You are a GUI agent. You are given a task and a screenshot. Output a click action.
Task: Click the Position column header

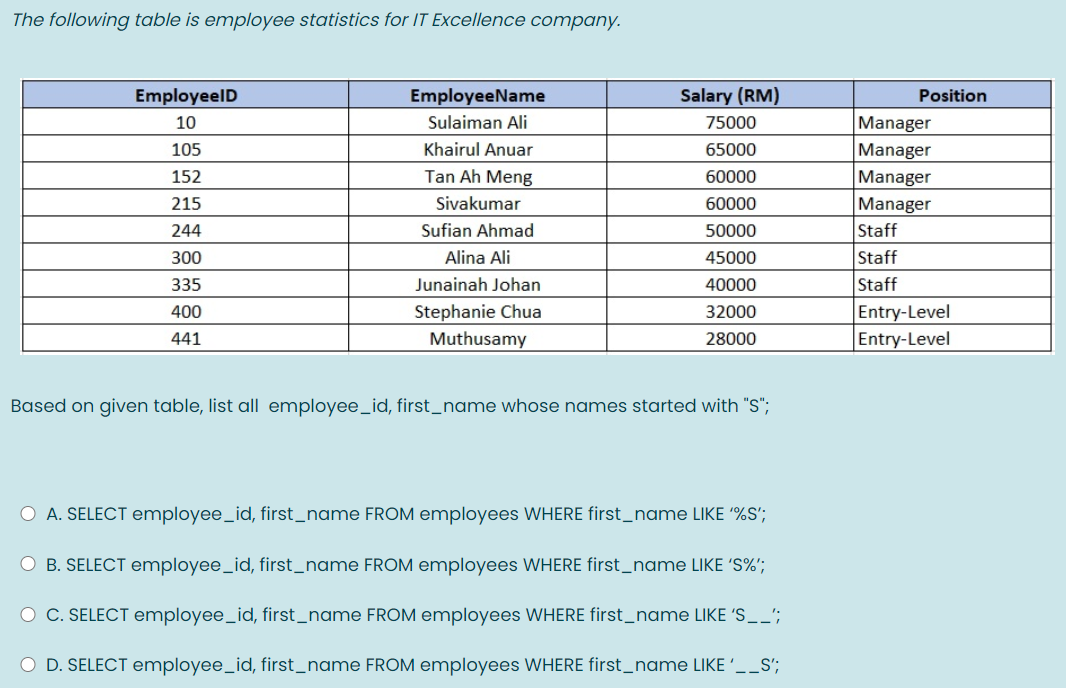pyautogui.click(x=952, y=95)
